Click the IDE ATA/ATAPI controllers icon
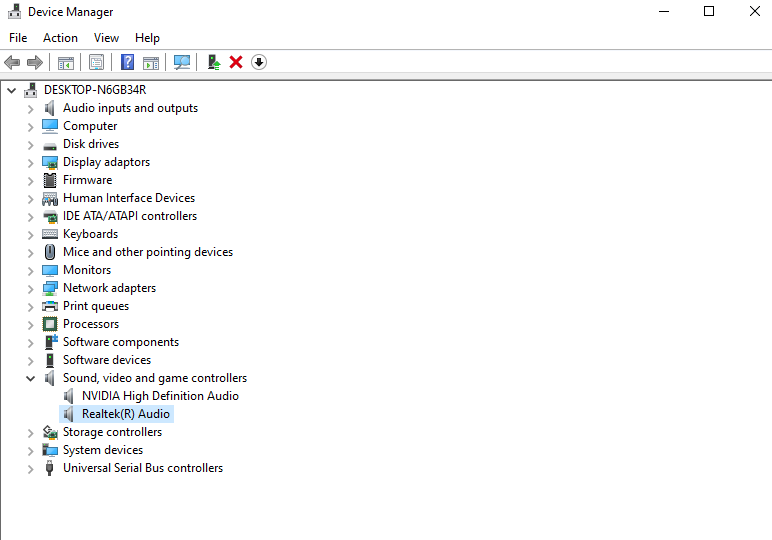 [x=50, y=216]
